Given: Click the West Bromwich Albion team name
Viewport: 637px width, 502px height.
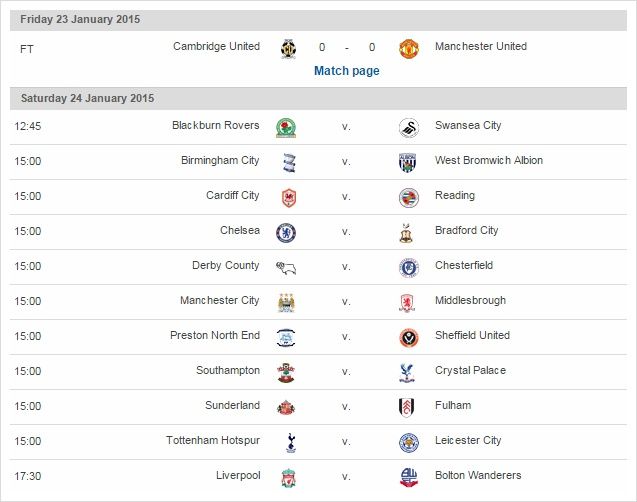Looking at the screenshot, I should coord(489,160).
